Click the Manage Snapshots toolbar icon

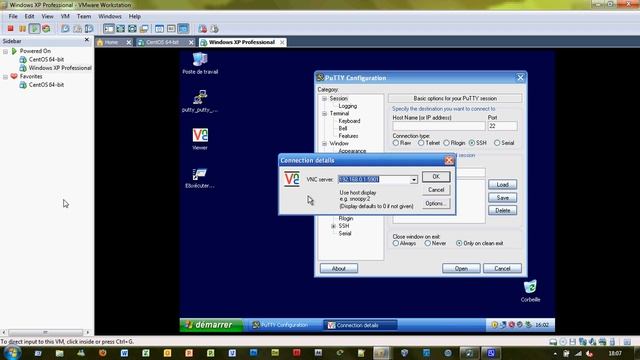(89, 29)
